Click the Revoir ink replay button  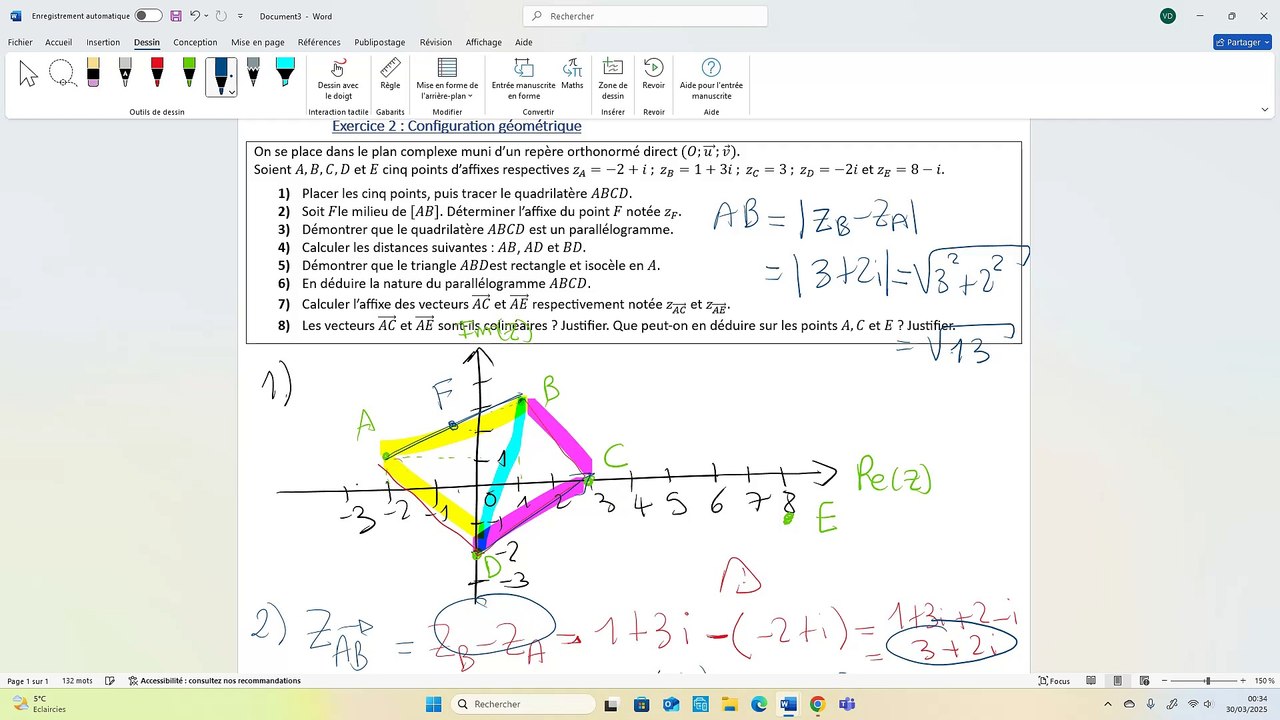click(654, 74)
